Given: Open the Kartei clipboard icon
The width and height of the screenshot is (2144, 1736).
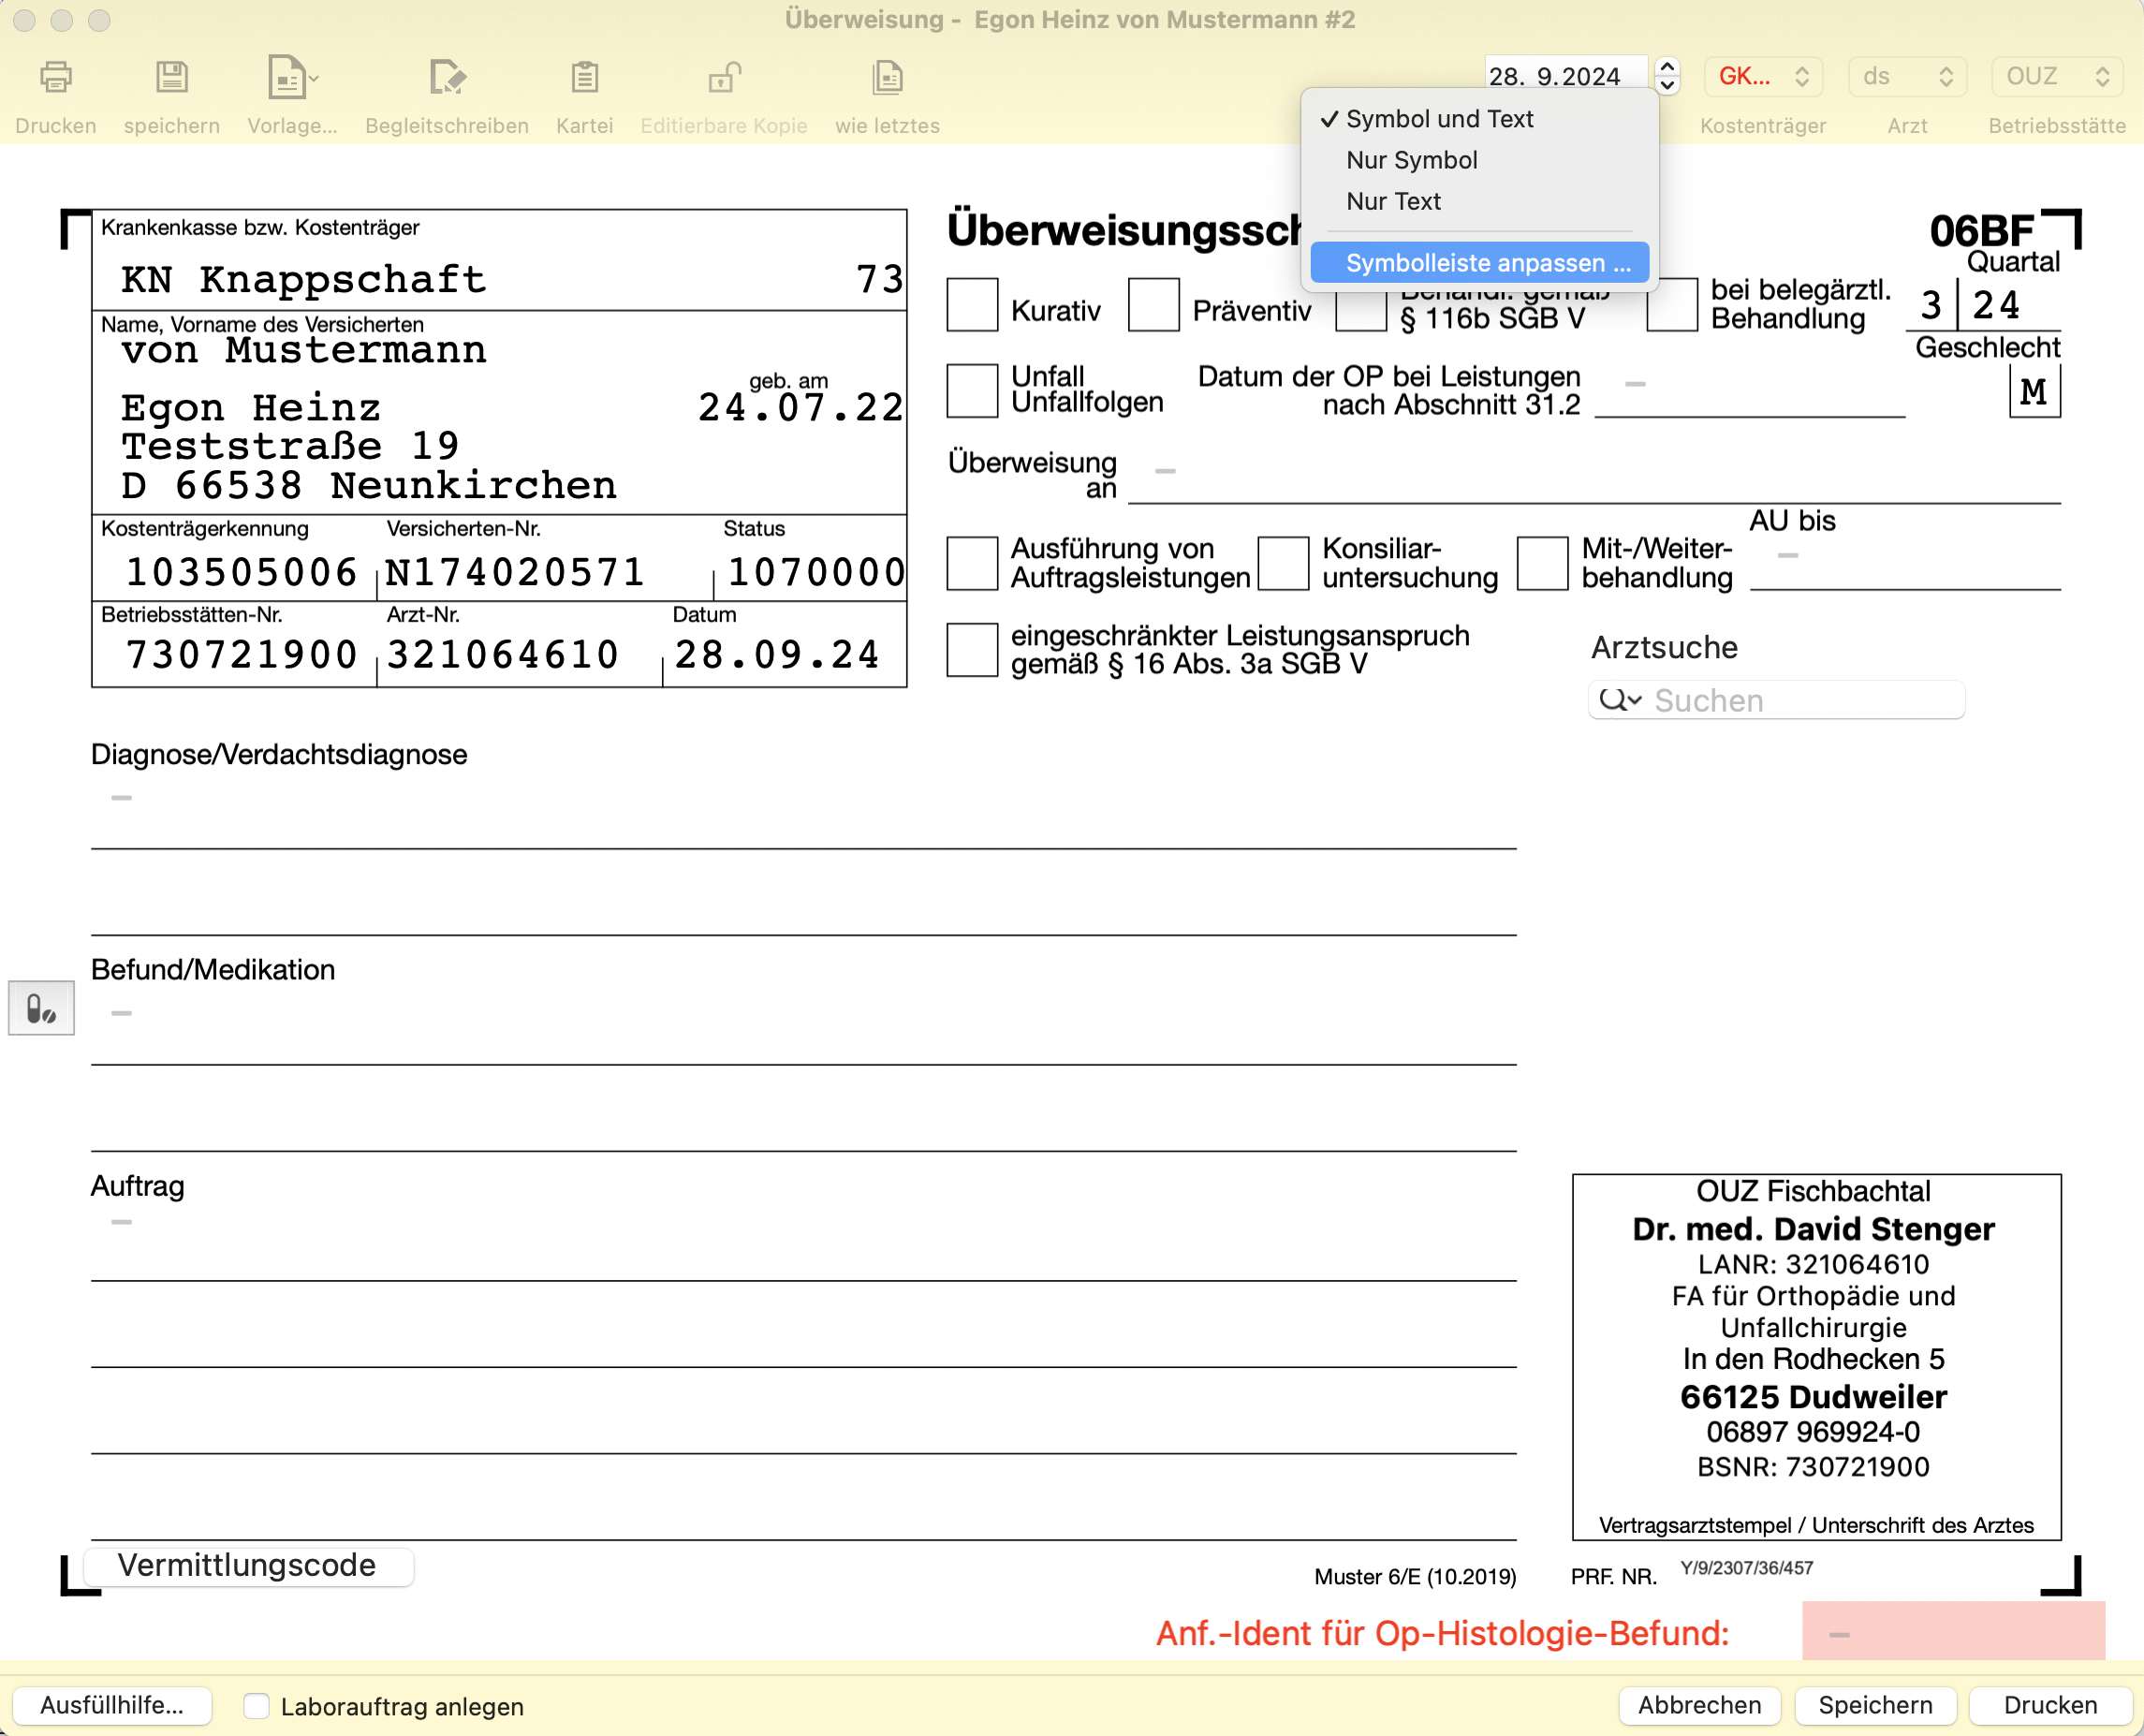Looking at the screenshot, I should click(x=584, y=77).
